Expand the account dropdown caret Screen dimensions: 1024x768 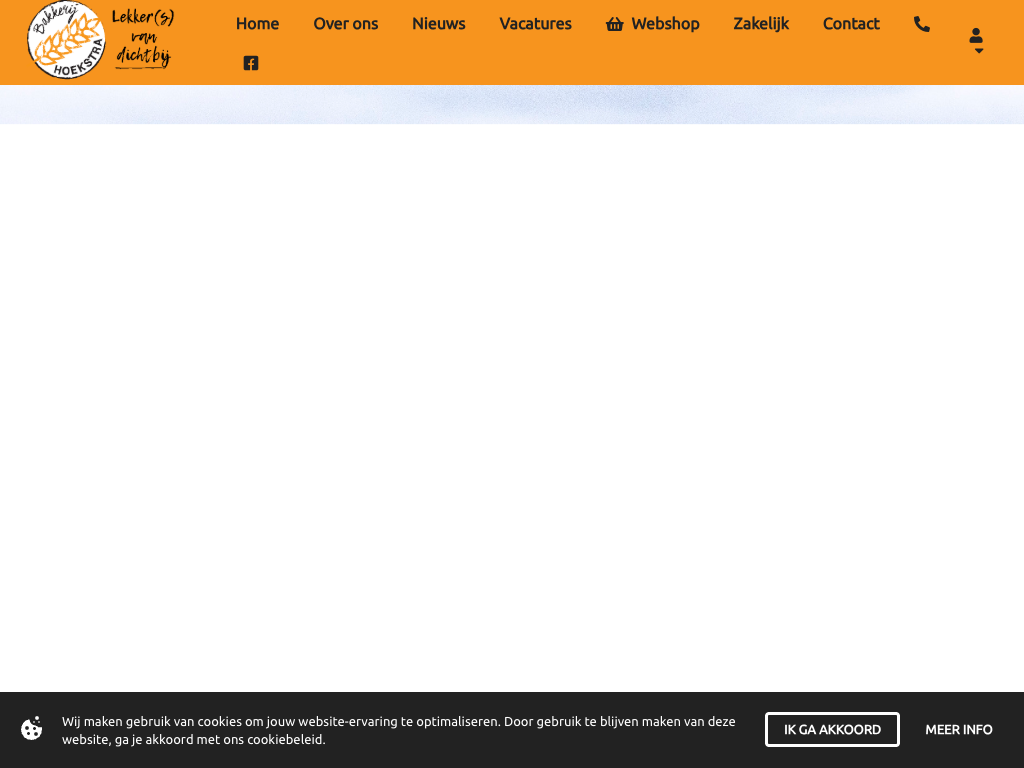[x=978, y=51]
